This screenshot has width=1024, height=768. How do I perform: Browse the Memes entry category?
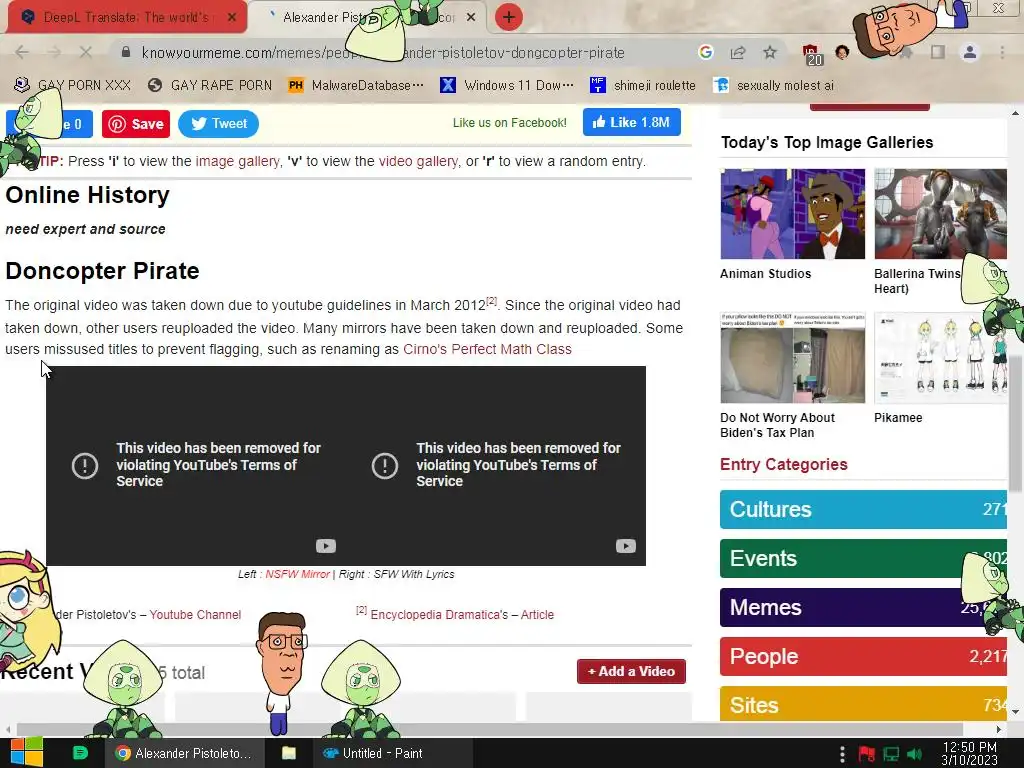(x=863, y=607)
